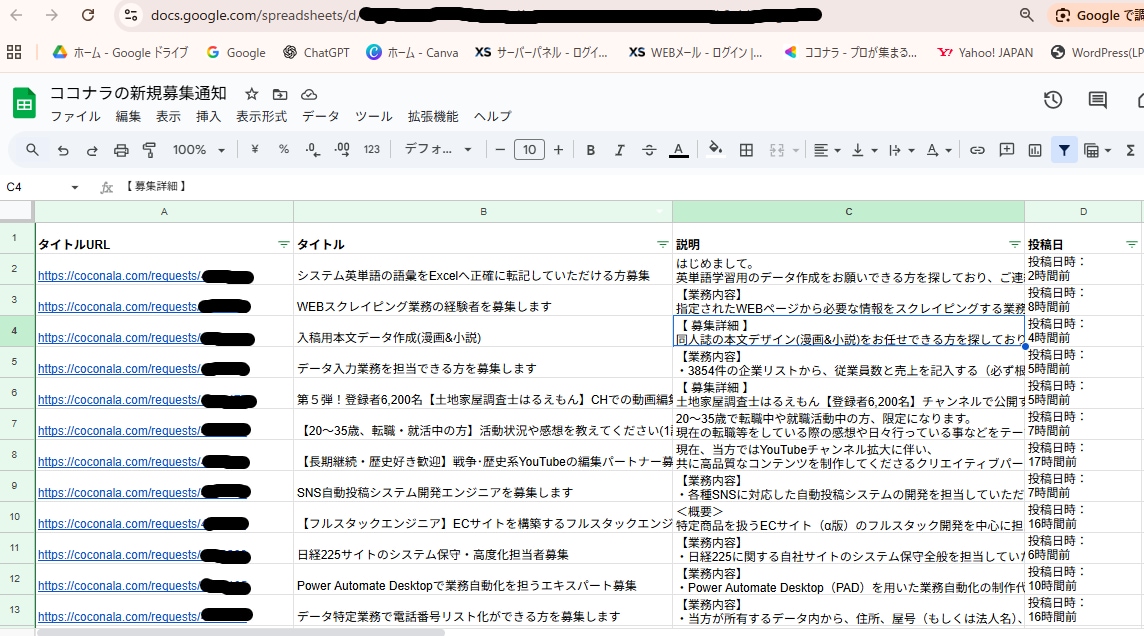This screenshot has height=636, width=1144.
Task: Click the browser zoom magnifier icon
Action: click(1027, 15)
